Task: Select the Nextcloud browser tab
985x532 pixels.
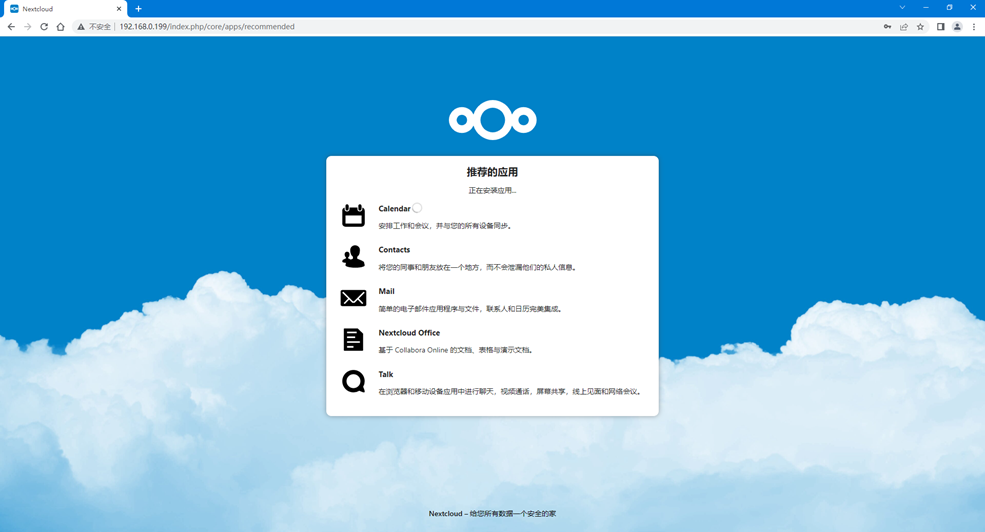Action: pos(65,9)
